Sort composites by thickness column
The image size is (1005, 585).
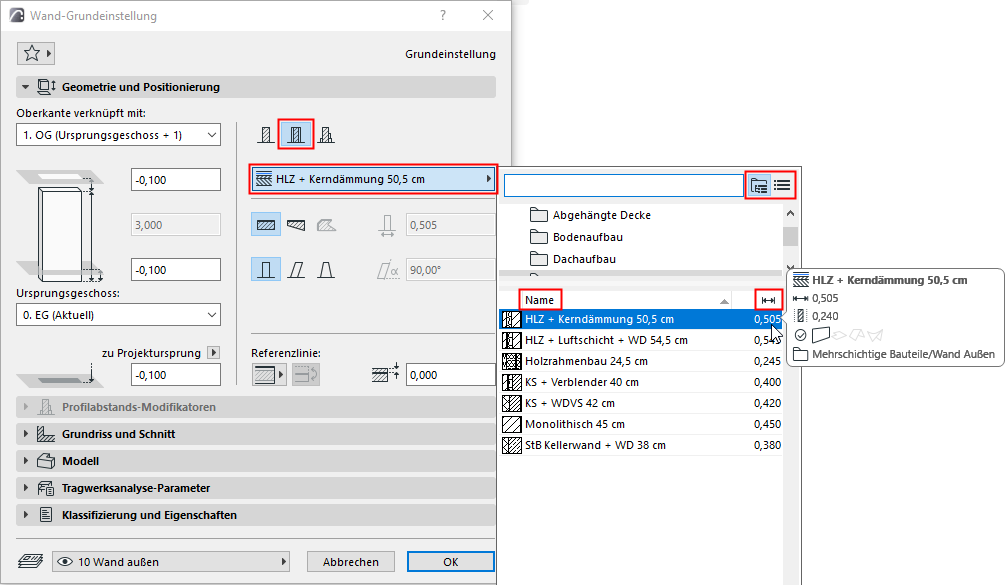click(768, 300)
